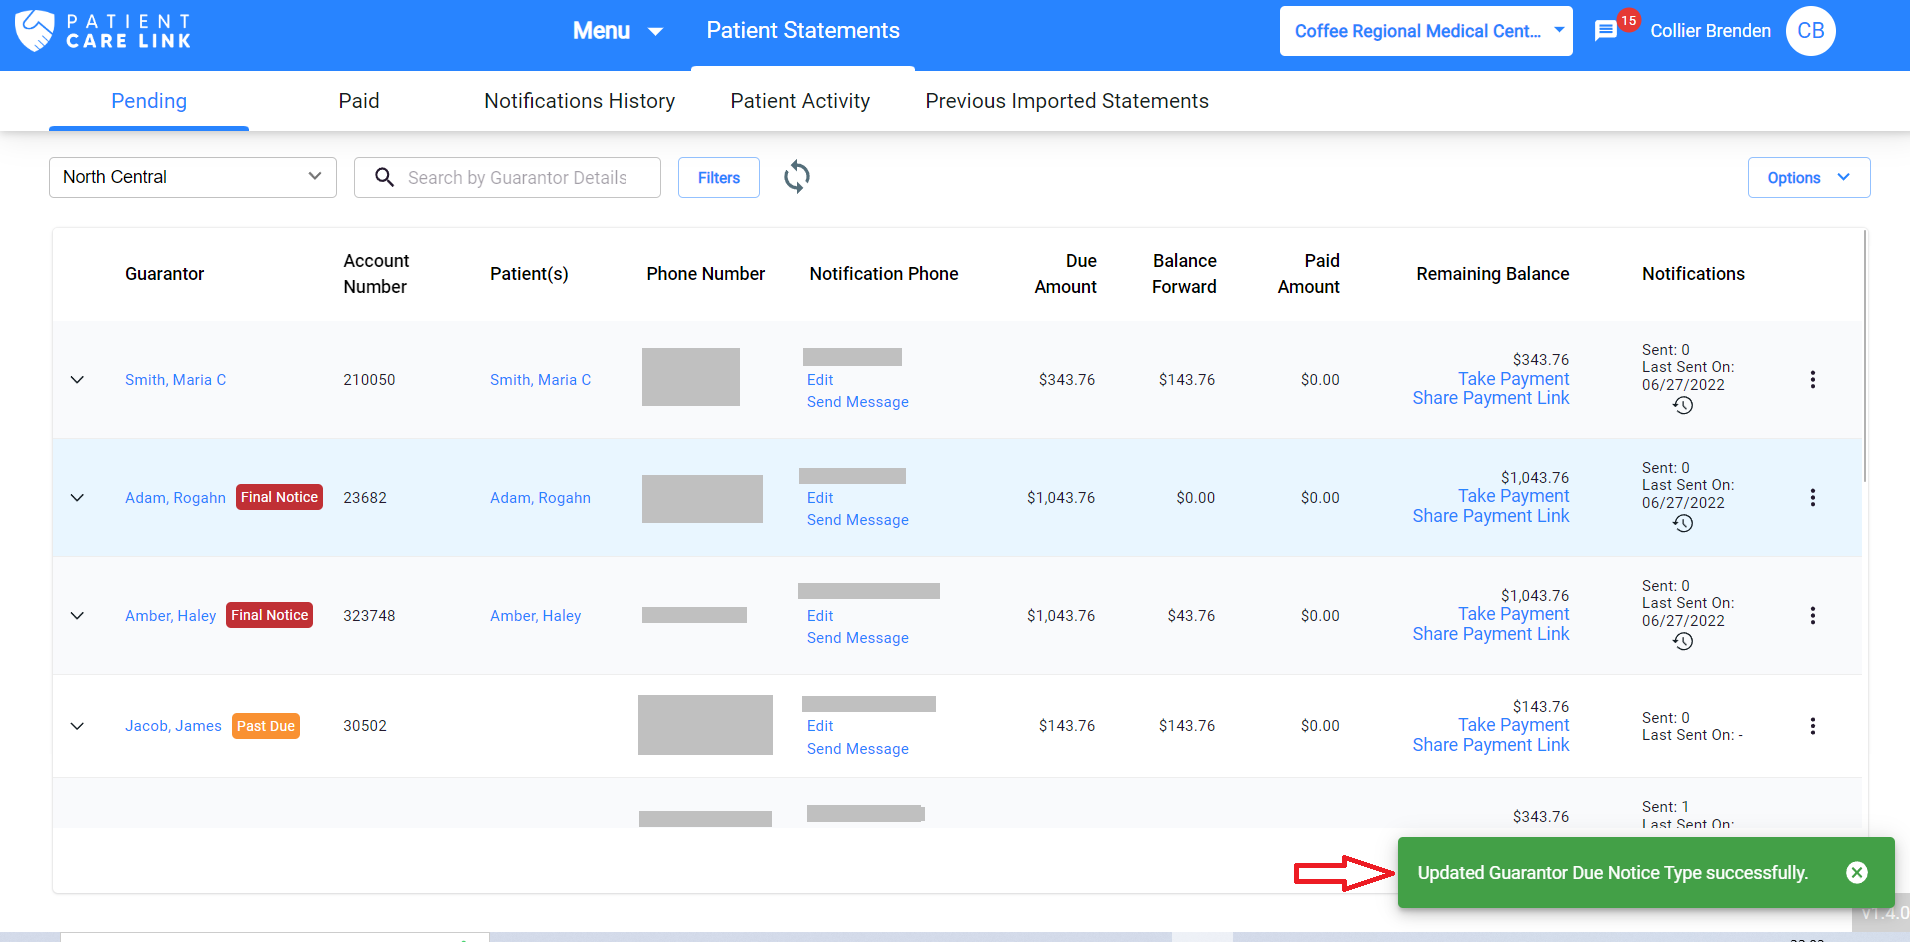This screenshot has height=942, width=1910.
Task: Edit notification phone for Amber, Haley
Action: pos(820,616)
